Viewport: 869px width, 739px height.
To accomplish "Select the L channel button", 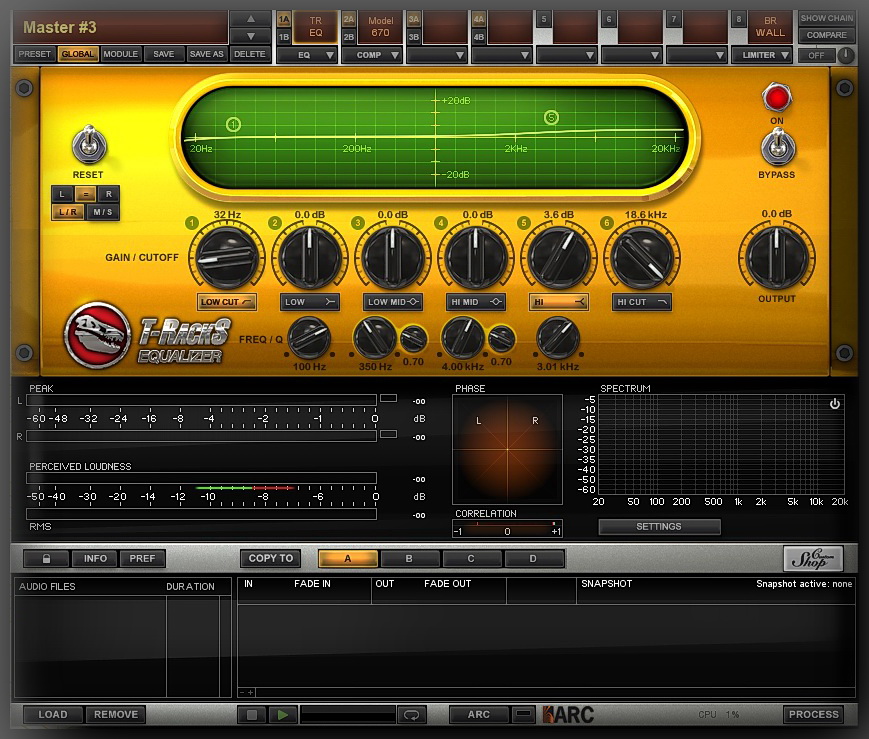I will pos(62,194).
